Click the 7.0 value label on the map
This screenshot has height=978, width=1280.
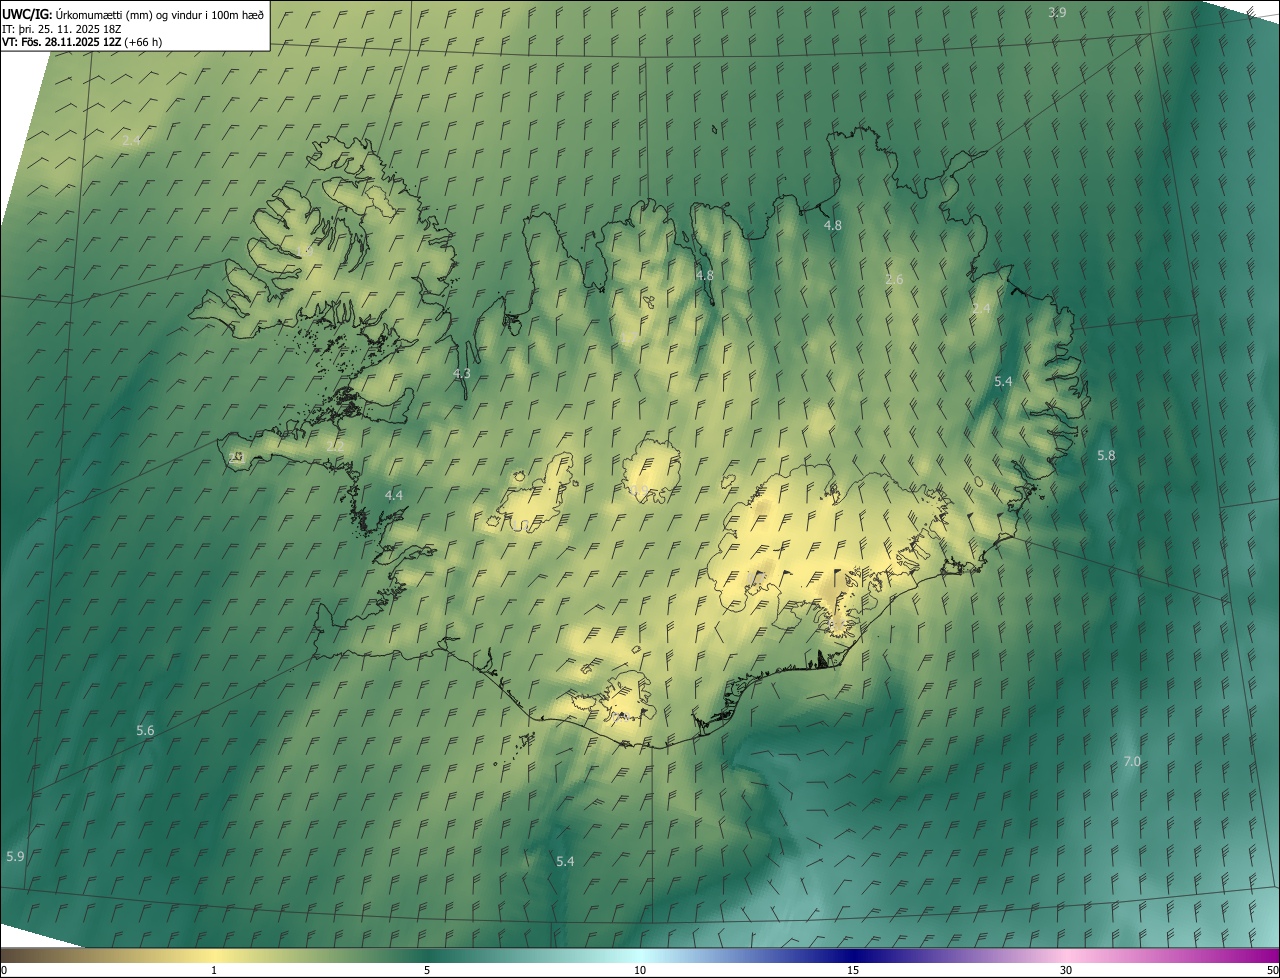pos(1132,761)
